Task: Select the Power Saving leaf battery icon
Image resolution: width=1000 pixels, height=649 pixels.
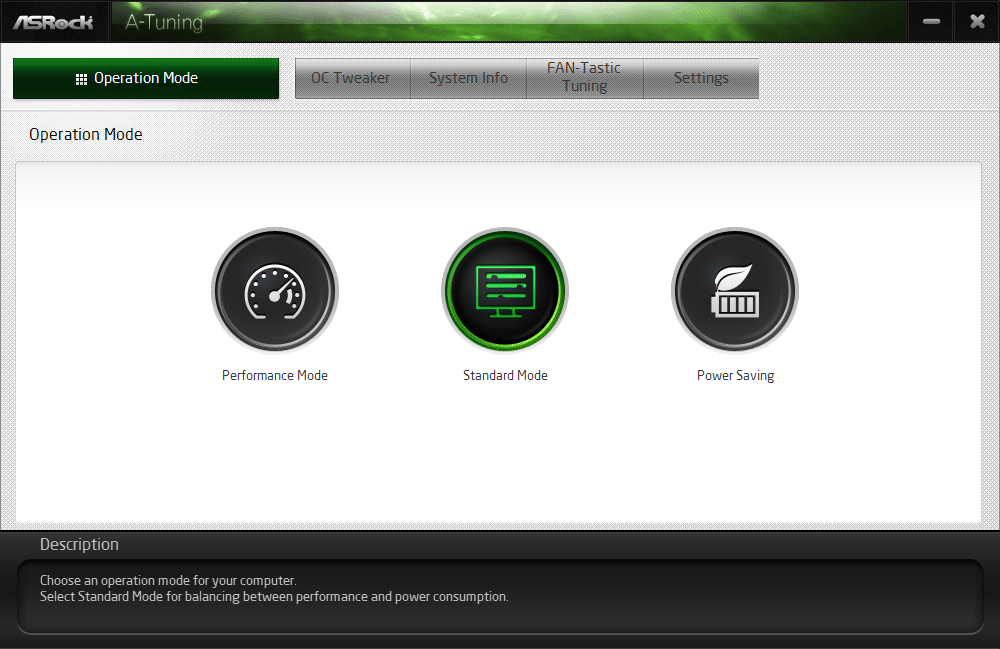Action: pyautogui.click(x=735, y=291)
